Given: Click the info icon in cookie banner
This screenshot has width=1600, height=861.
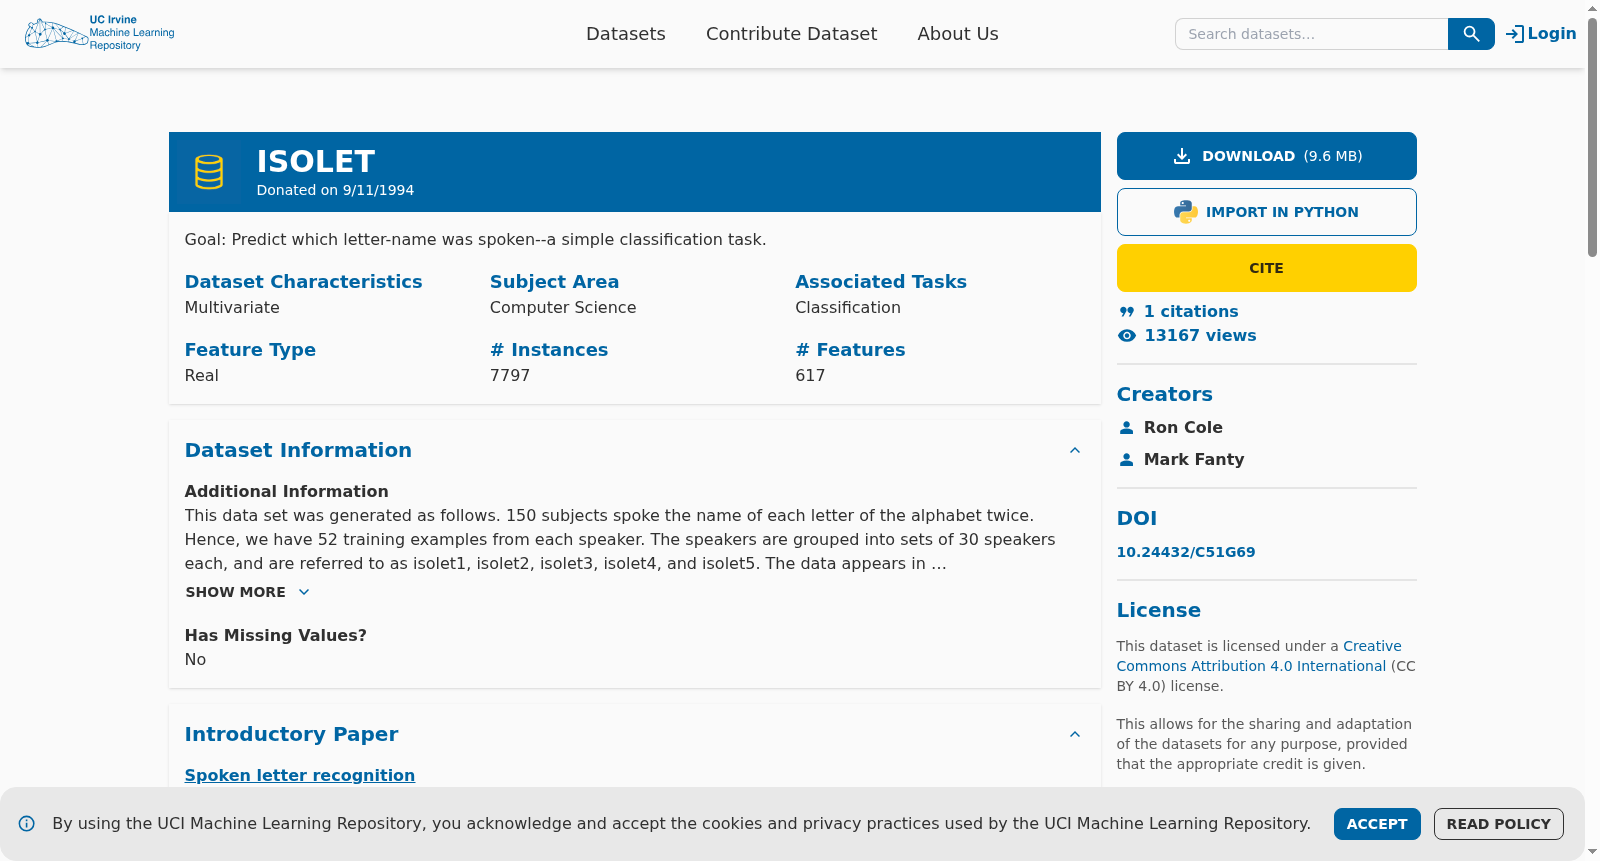Looking at the screenshot, I should click(27, 824).
